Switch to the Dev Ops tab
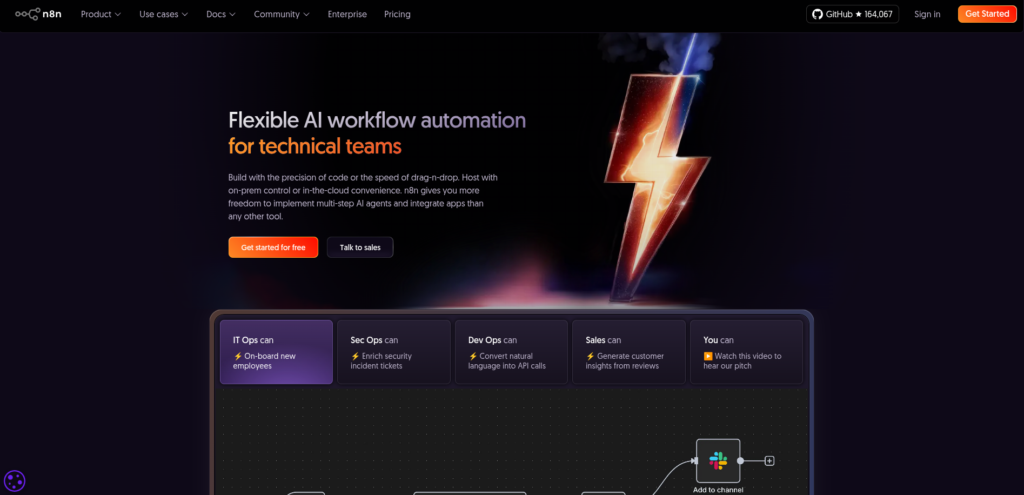This screenshot has width=1024, height=495. (511, 352)
